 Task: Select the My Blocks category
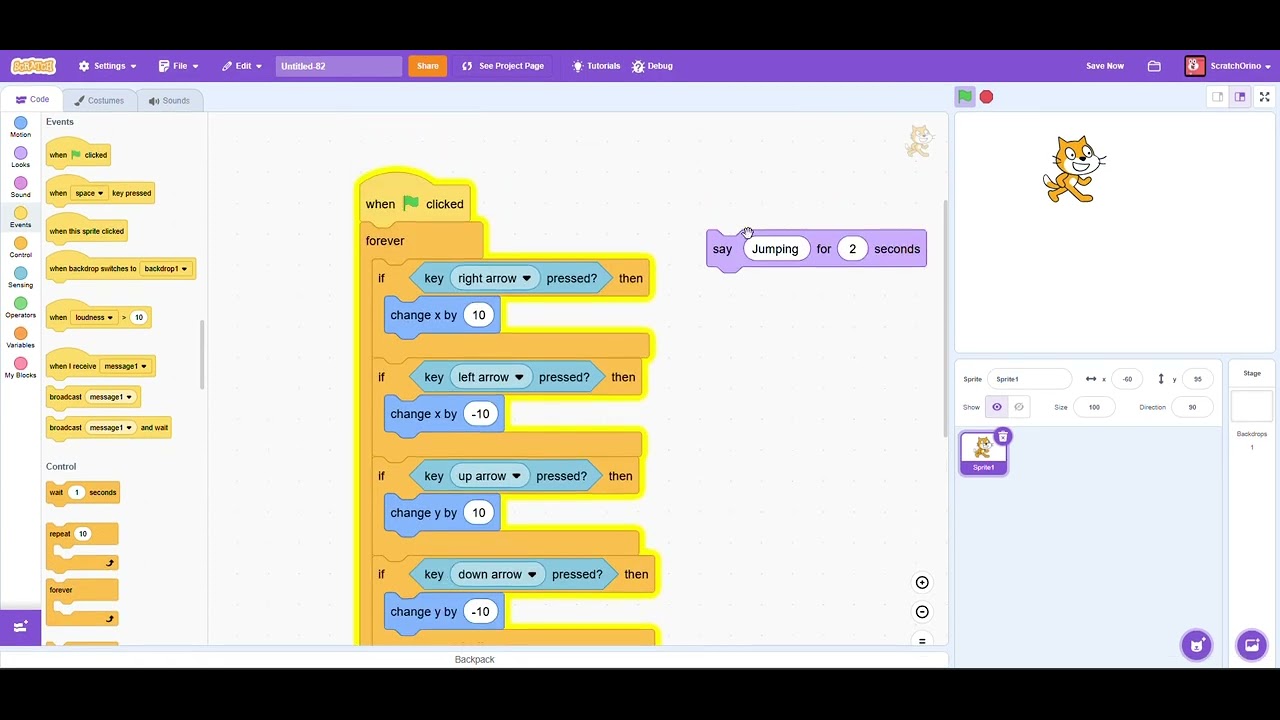point(20,367)
